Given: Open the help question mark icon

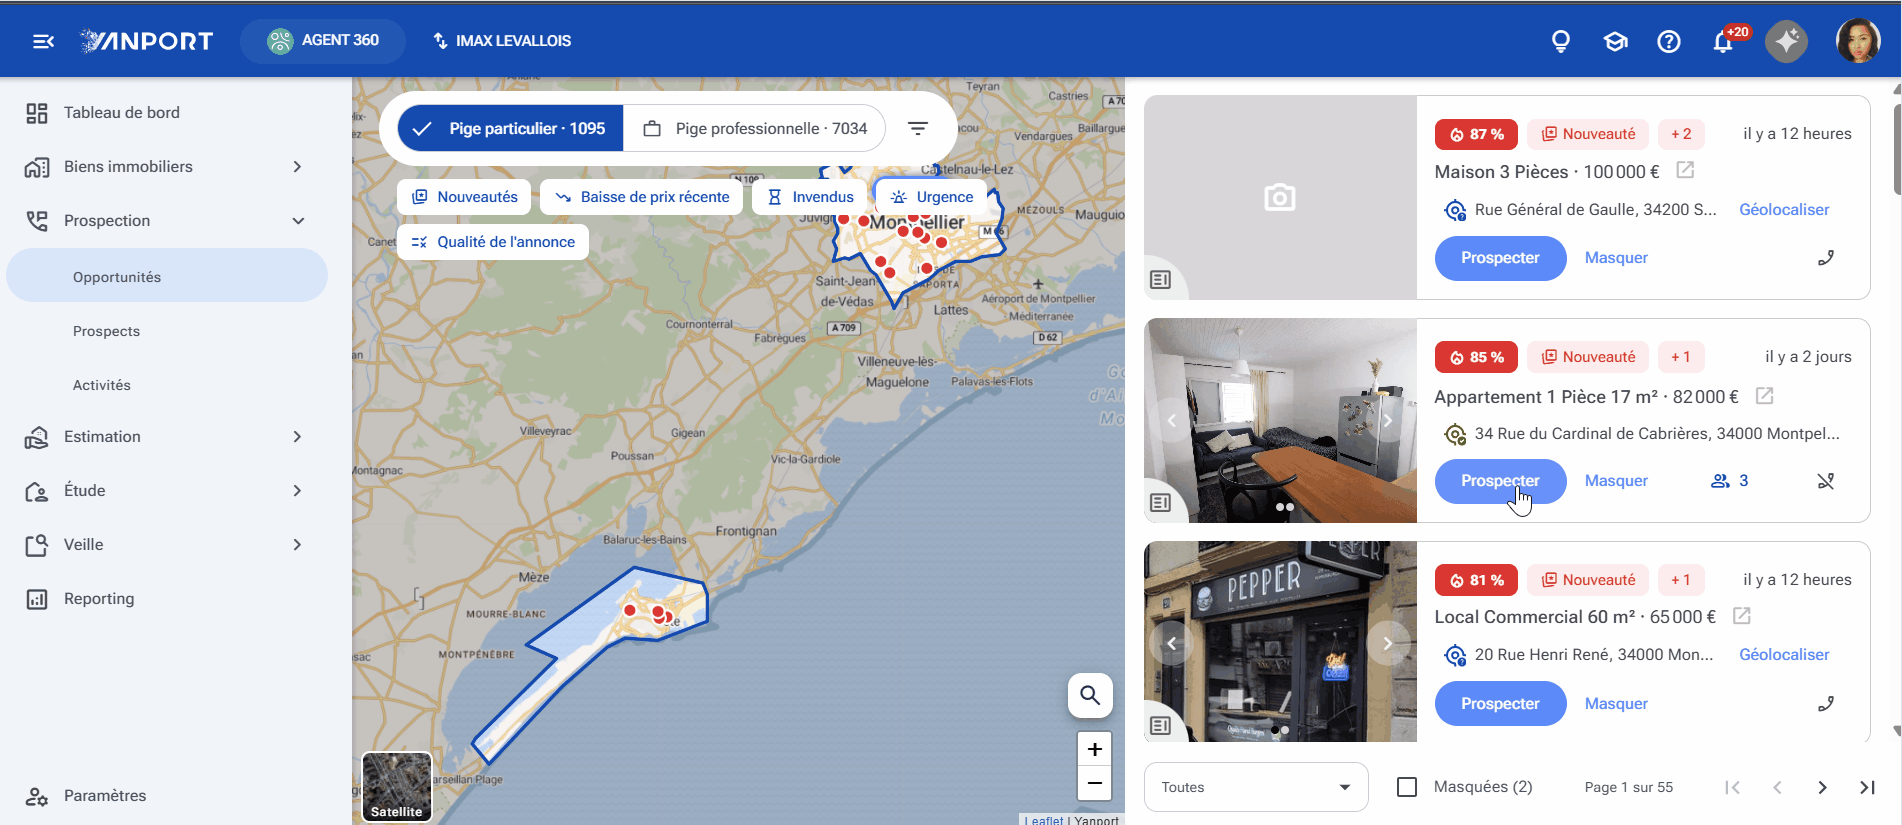Looking at the screenshot, I should coord(1668,41).
